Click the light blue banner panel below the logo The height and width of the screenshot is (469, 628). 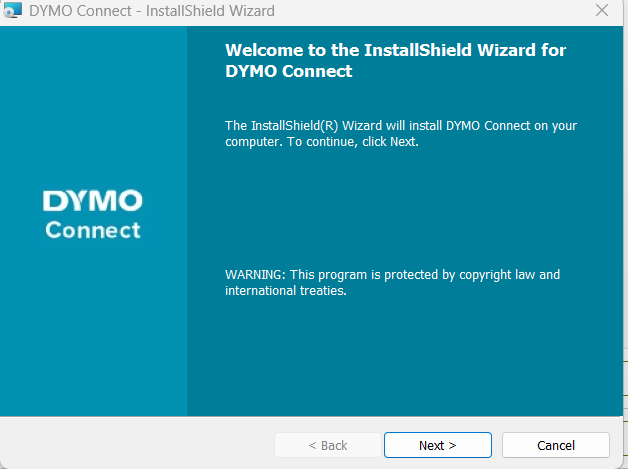point(93,328)
